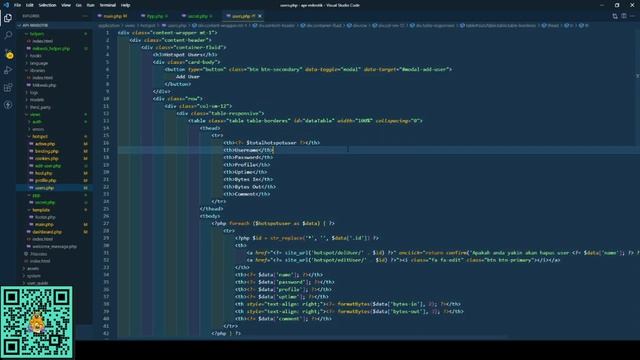
Task: Open changes icon at editor top right
Action: 615,16
